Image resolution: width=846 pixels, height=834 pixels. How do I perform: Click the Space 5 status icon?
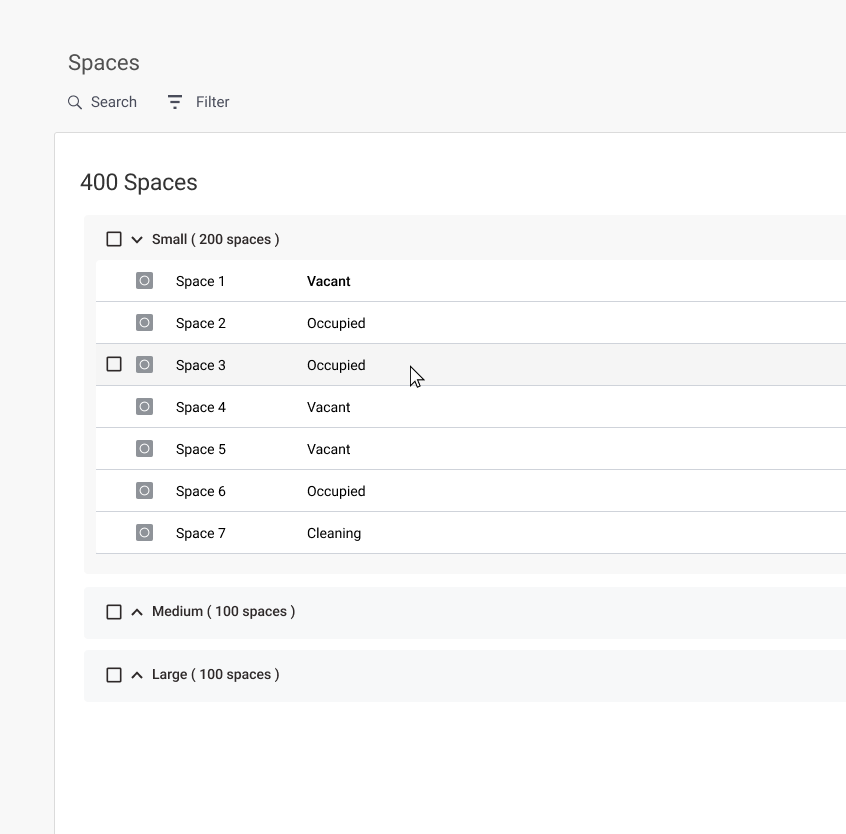pyautogui.click(x=144, y=448)
